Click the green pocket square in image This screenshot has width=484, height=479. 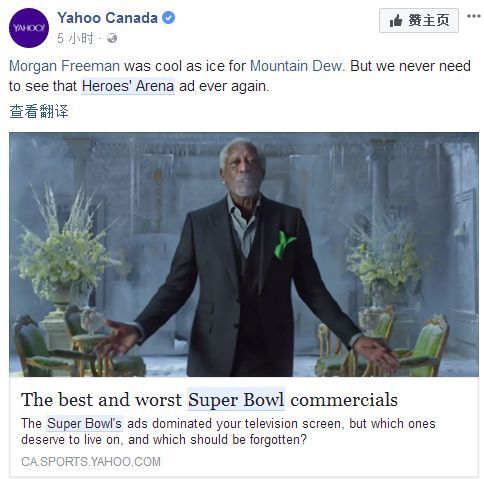284,245
